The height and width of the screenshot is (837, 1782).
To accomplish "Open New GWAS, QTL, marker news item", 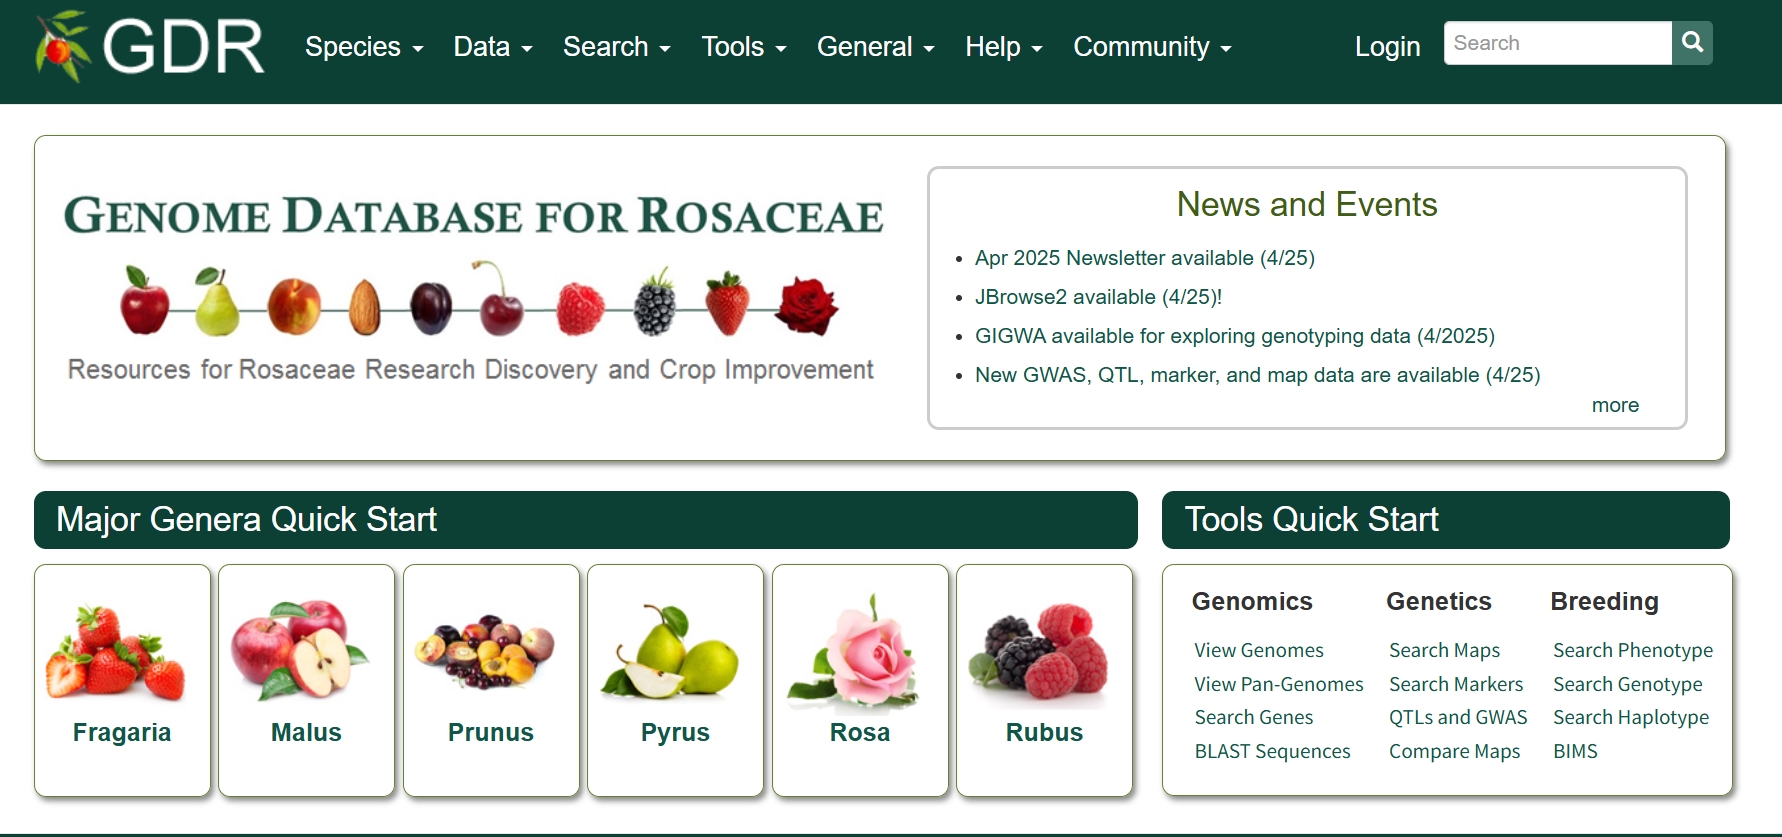I will pyautogui.click(x=1257, y=375).
